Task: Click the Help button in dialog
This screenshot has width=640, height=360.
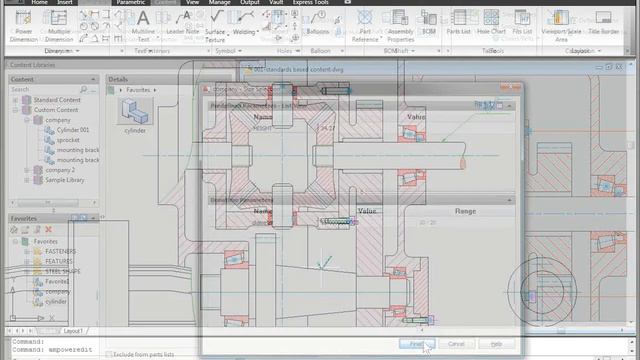Action: pyautogui.click(x=496, y=344)
